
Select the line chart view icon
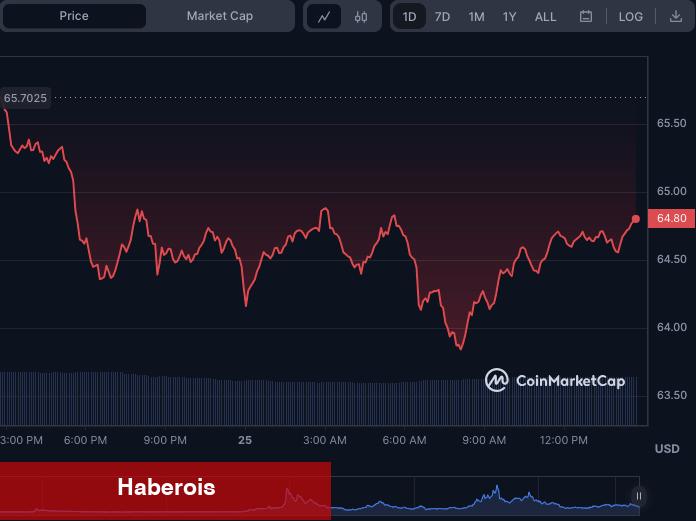(x=324, y=17)
